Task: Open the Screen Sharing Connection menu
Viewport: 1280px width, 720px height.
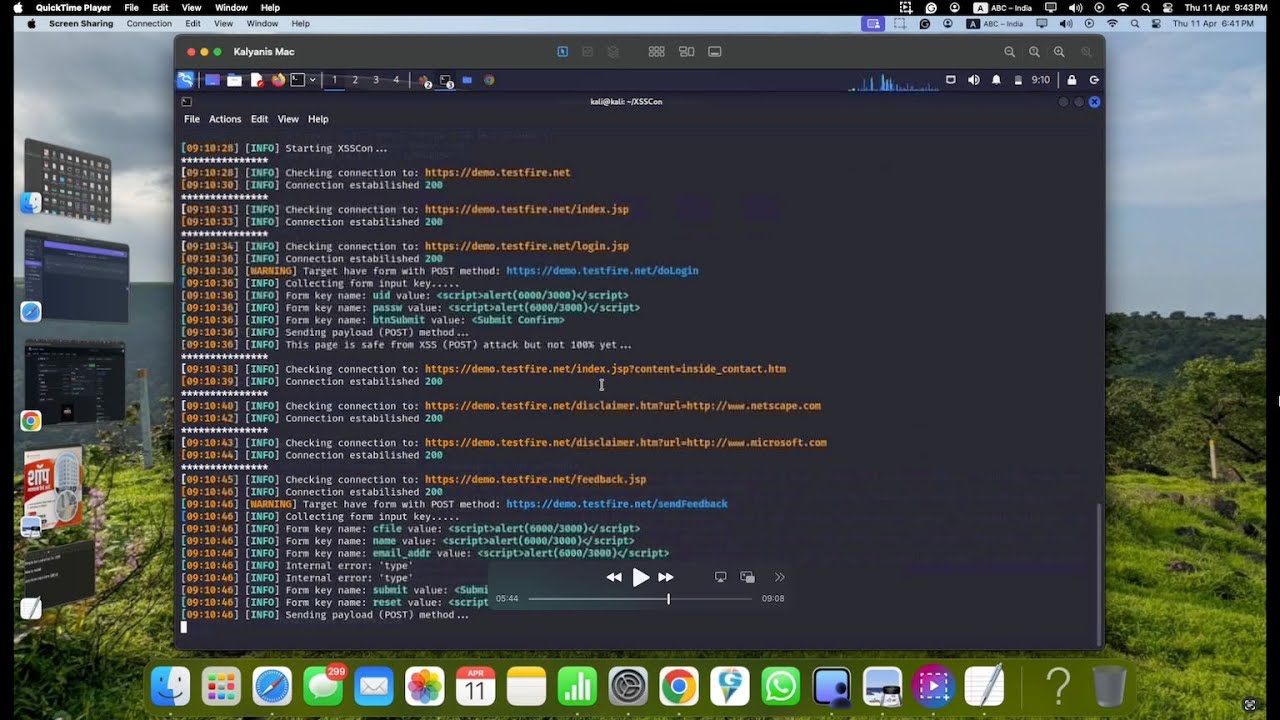Action: tap(149, 23)
